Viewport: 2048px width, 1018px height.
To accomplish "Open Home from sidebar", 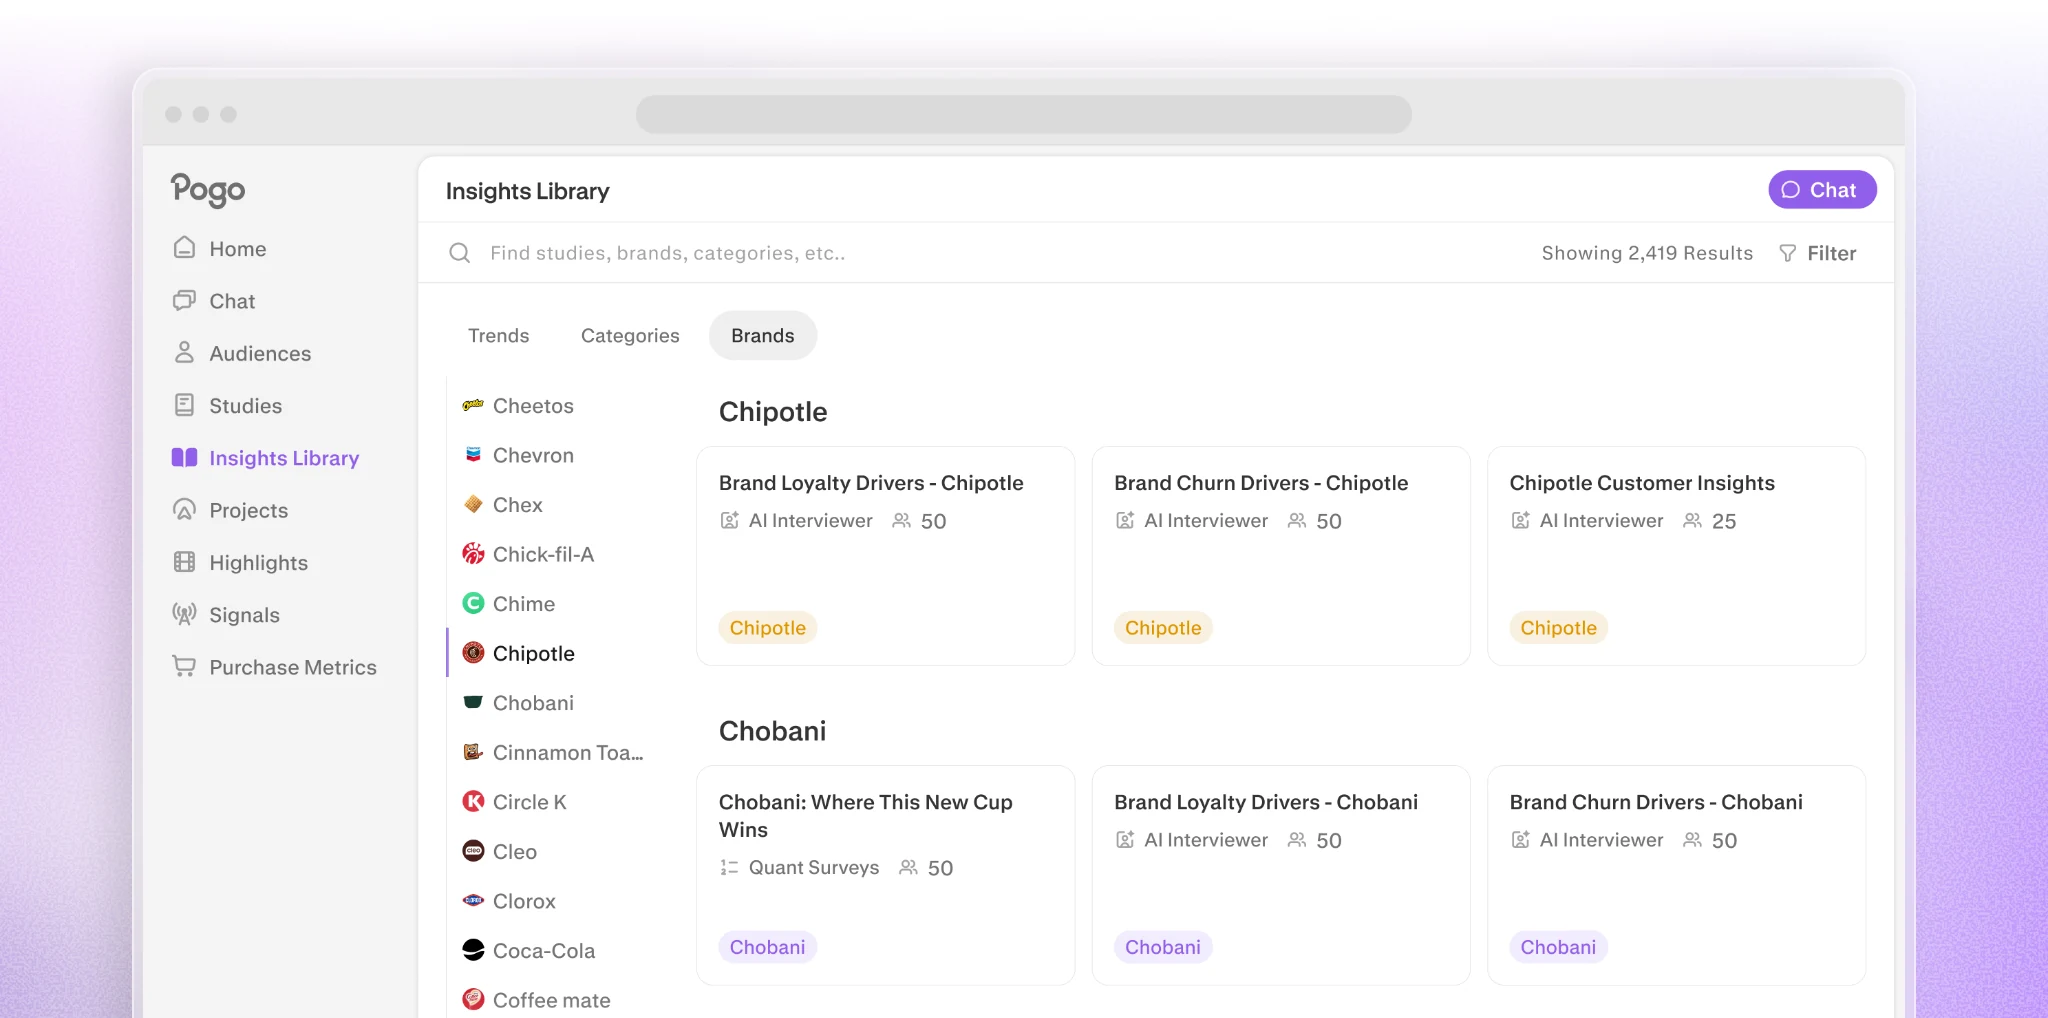I will tap(219, 248).
